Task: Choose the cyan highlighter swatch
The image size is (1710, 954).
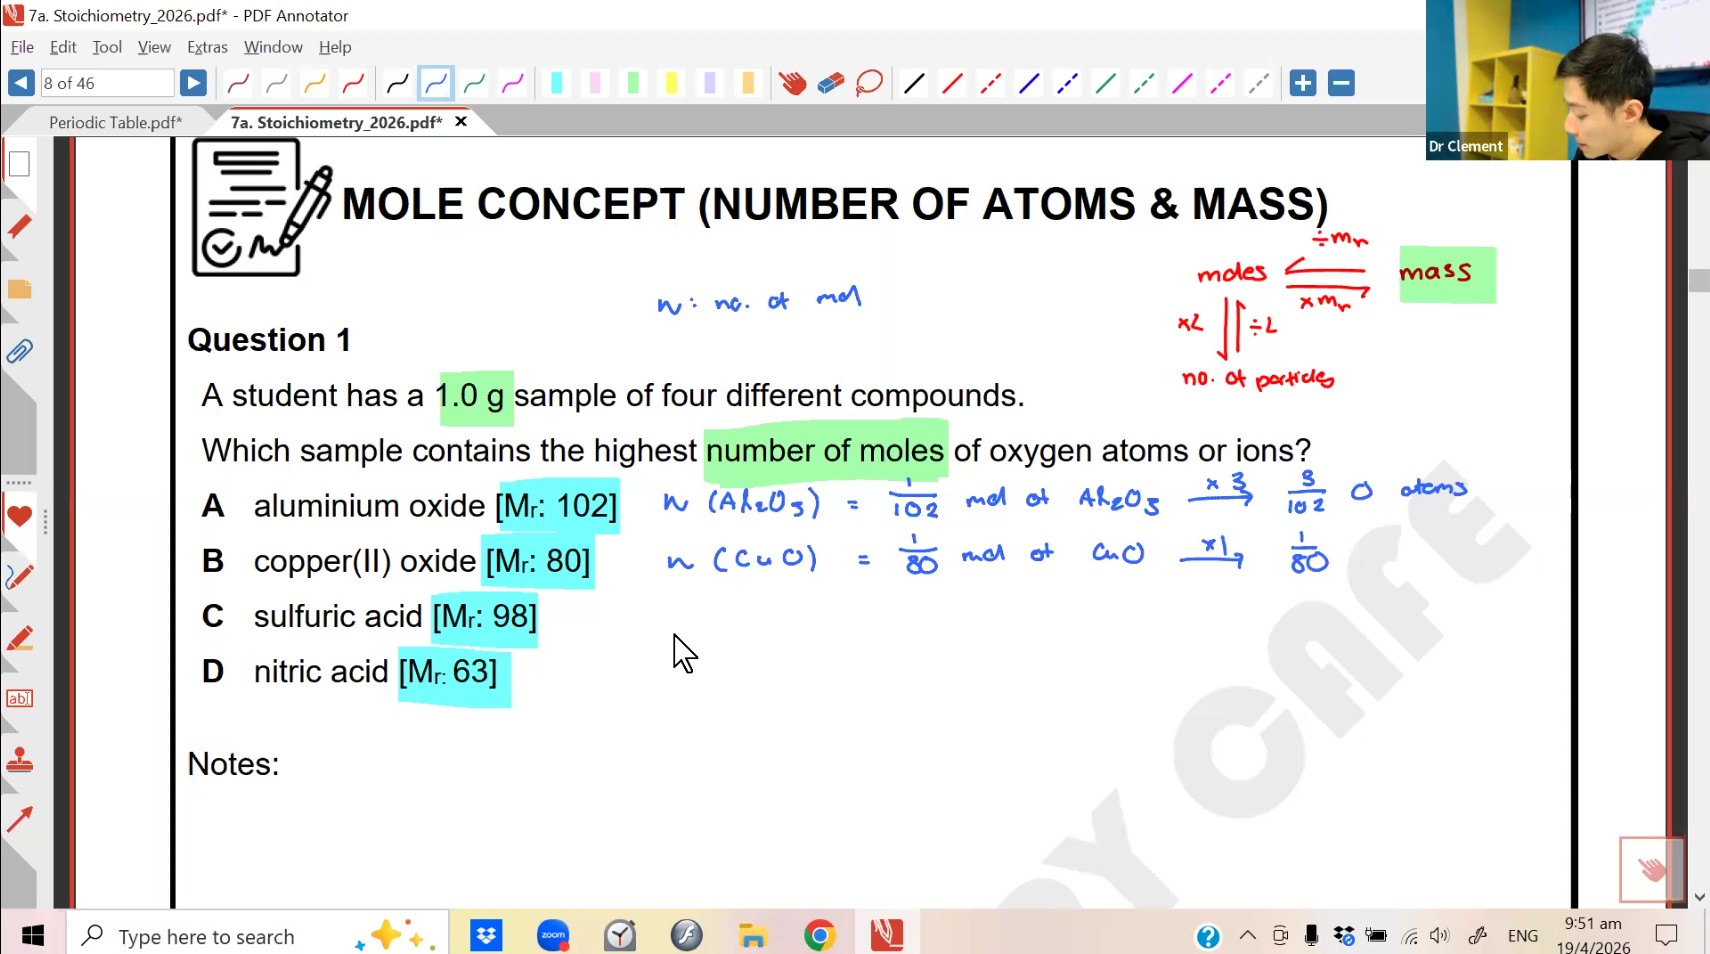Action: coord(557,83)
